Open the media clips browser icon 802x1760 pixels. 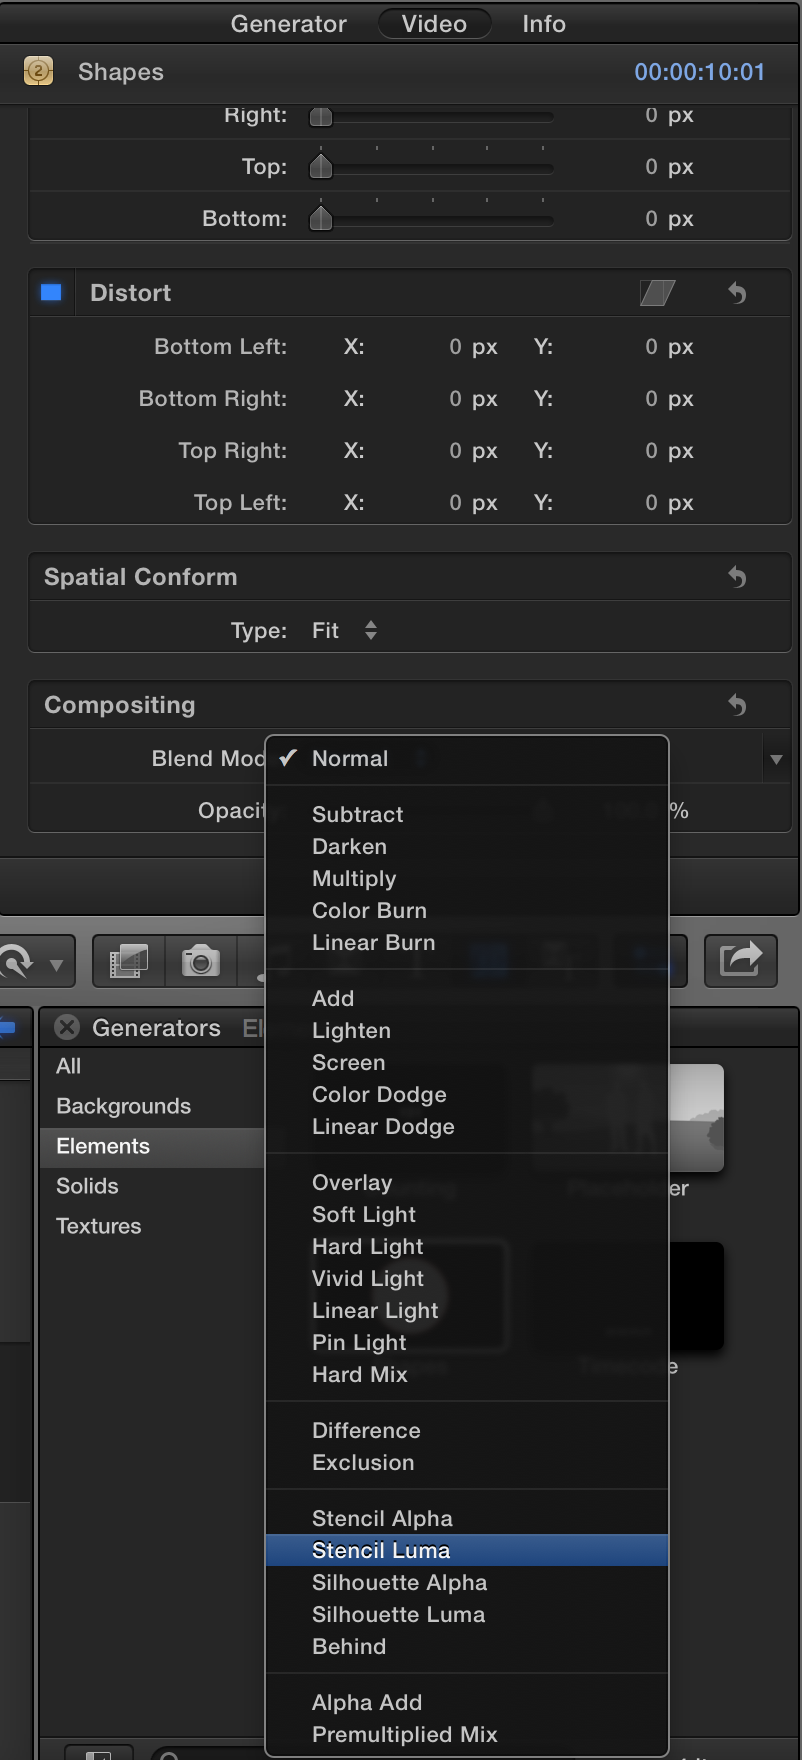[x=128, y=962]
